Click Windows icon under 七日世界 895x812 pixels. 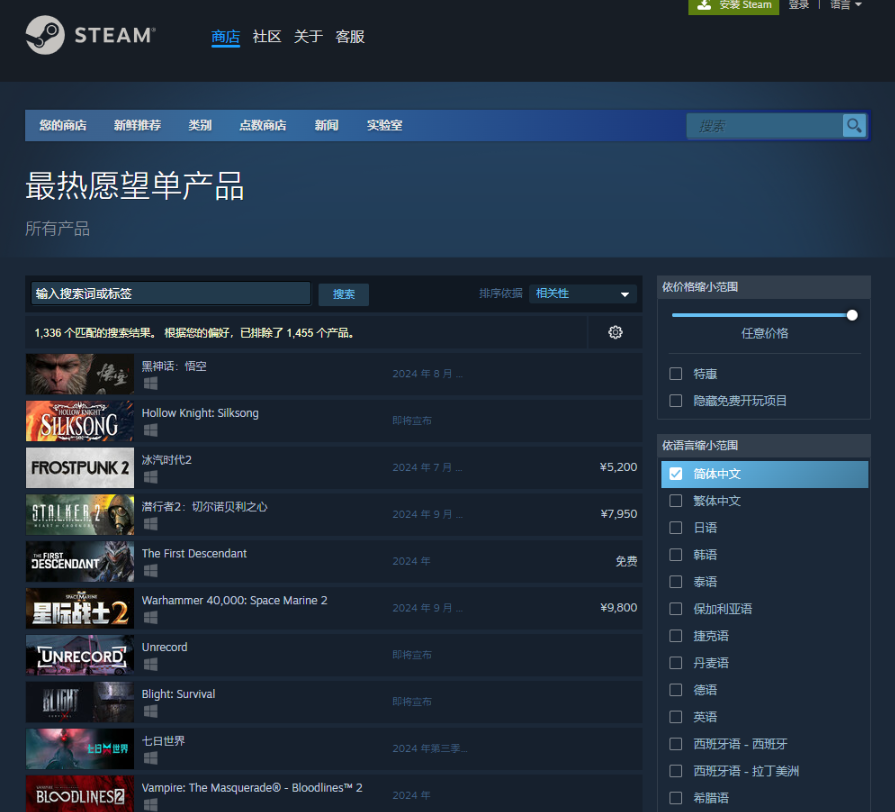click(151, 758)
